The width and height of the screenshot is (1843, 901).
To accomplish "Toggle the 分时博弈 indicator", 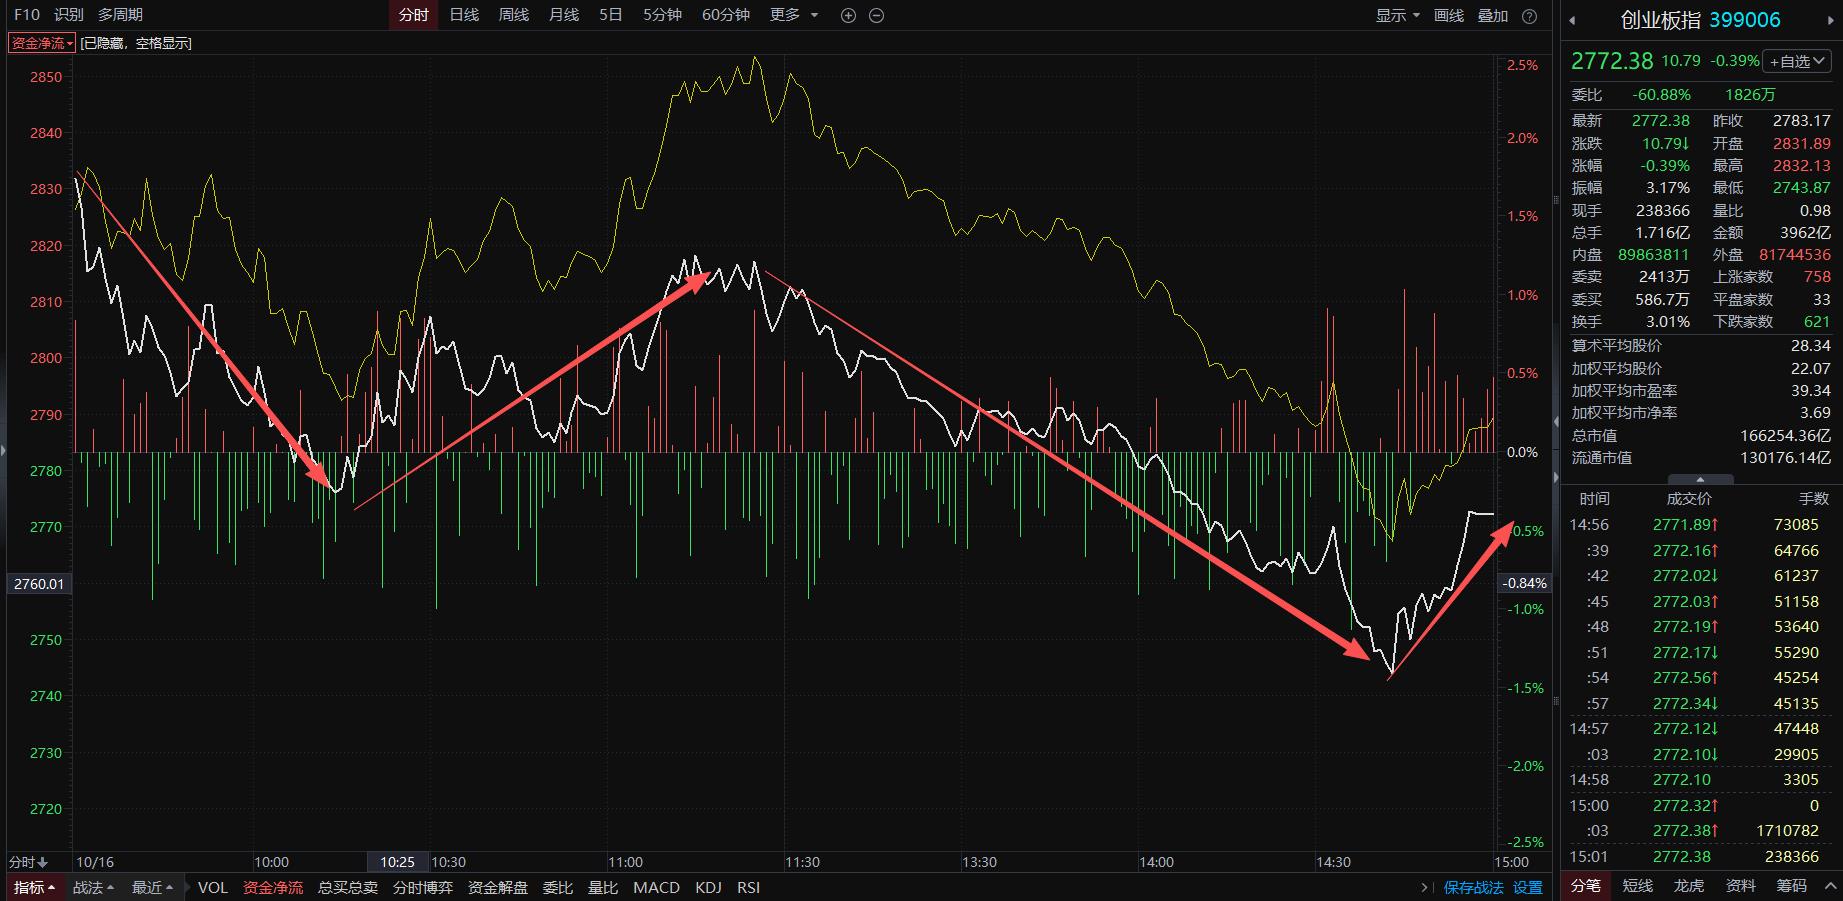I will pyautogui.click(x=423, y=887).
